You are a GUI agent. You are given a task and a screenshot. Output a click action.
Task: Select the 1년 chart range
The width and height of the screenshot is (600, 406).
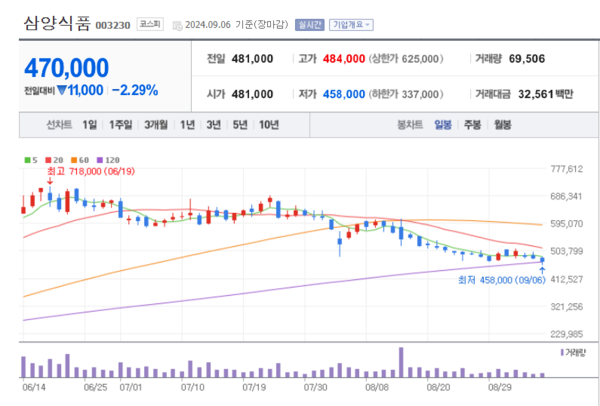pyautogui.click(x=187, y=125)
